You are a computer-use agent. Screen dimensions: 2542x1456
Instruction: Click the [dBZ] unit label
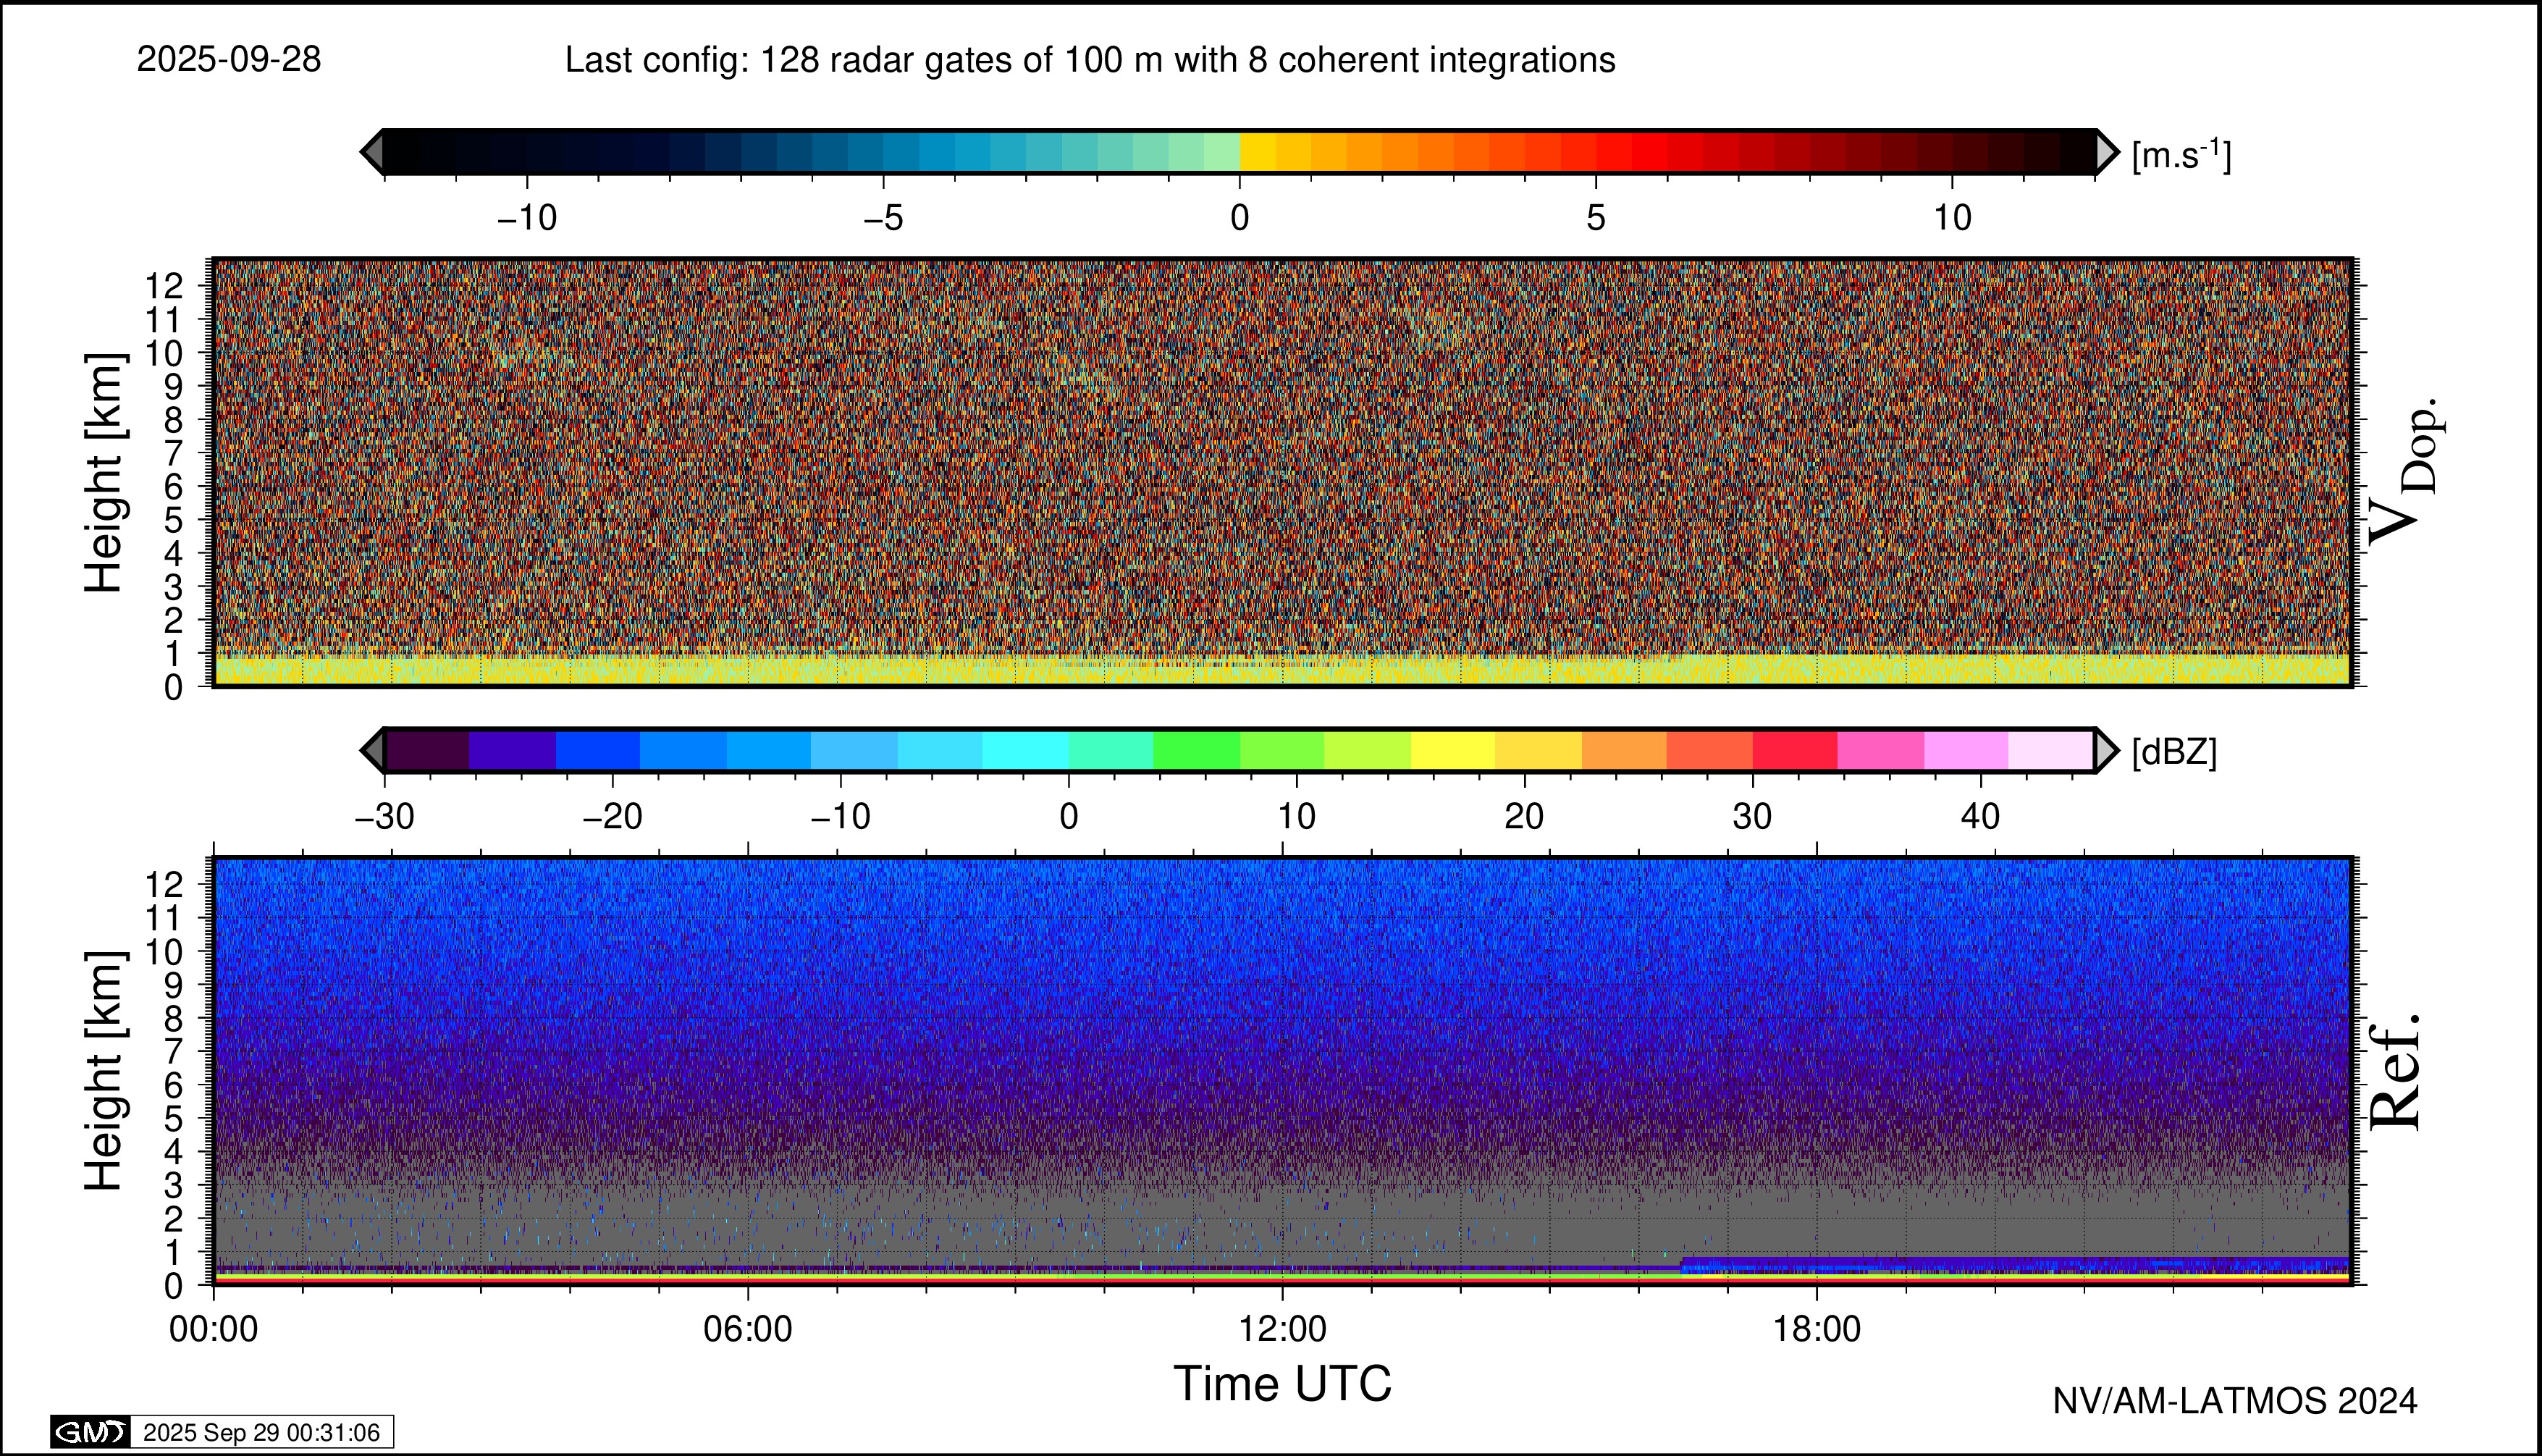pyautogui.click(x=2174, y=752)
